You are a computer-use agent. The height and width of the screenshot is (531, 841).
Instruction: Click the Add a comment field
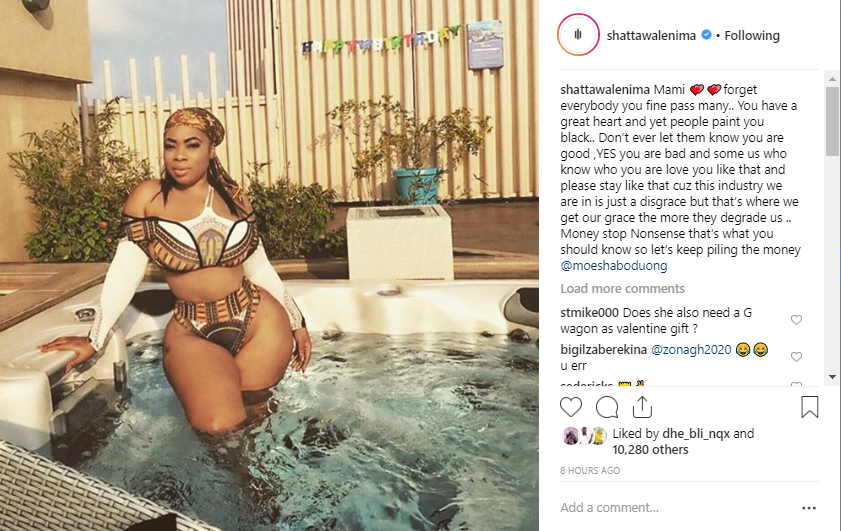pyautogui.click(x=676, y=507)
